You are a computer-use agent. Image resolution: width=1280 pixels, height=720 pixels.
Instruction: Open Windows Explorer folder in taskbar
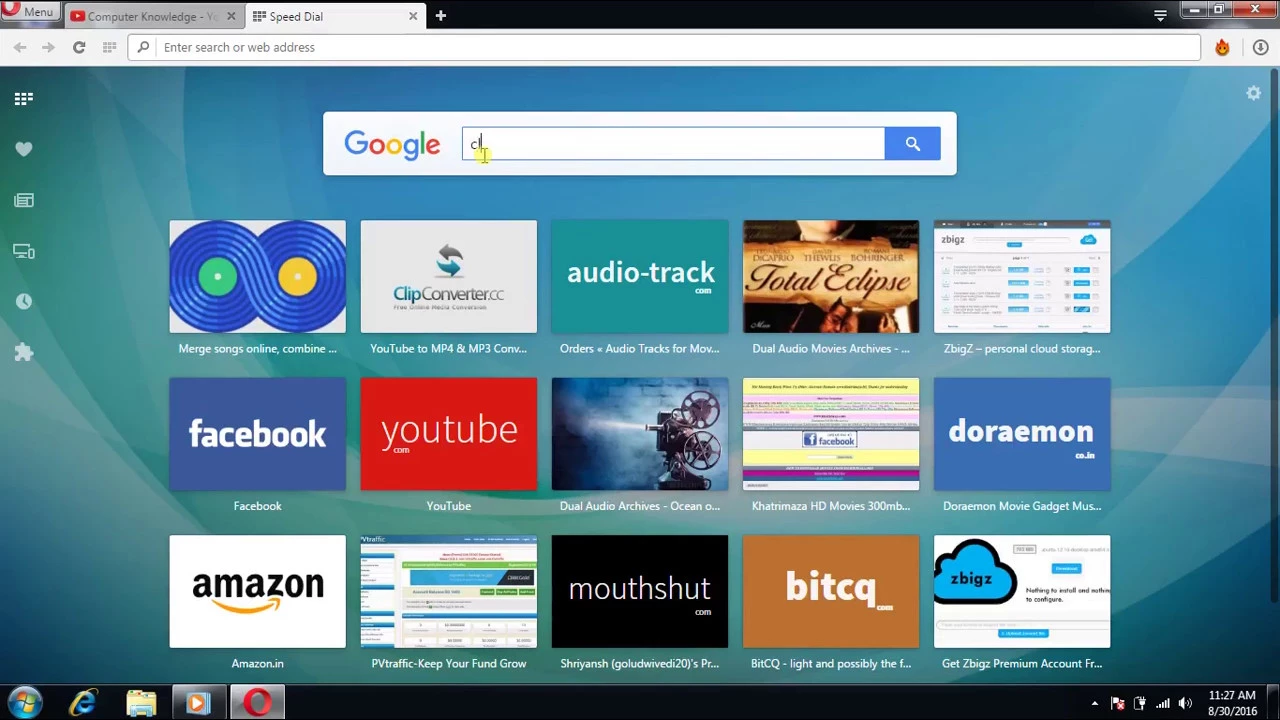coord(141,703)
